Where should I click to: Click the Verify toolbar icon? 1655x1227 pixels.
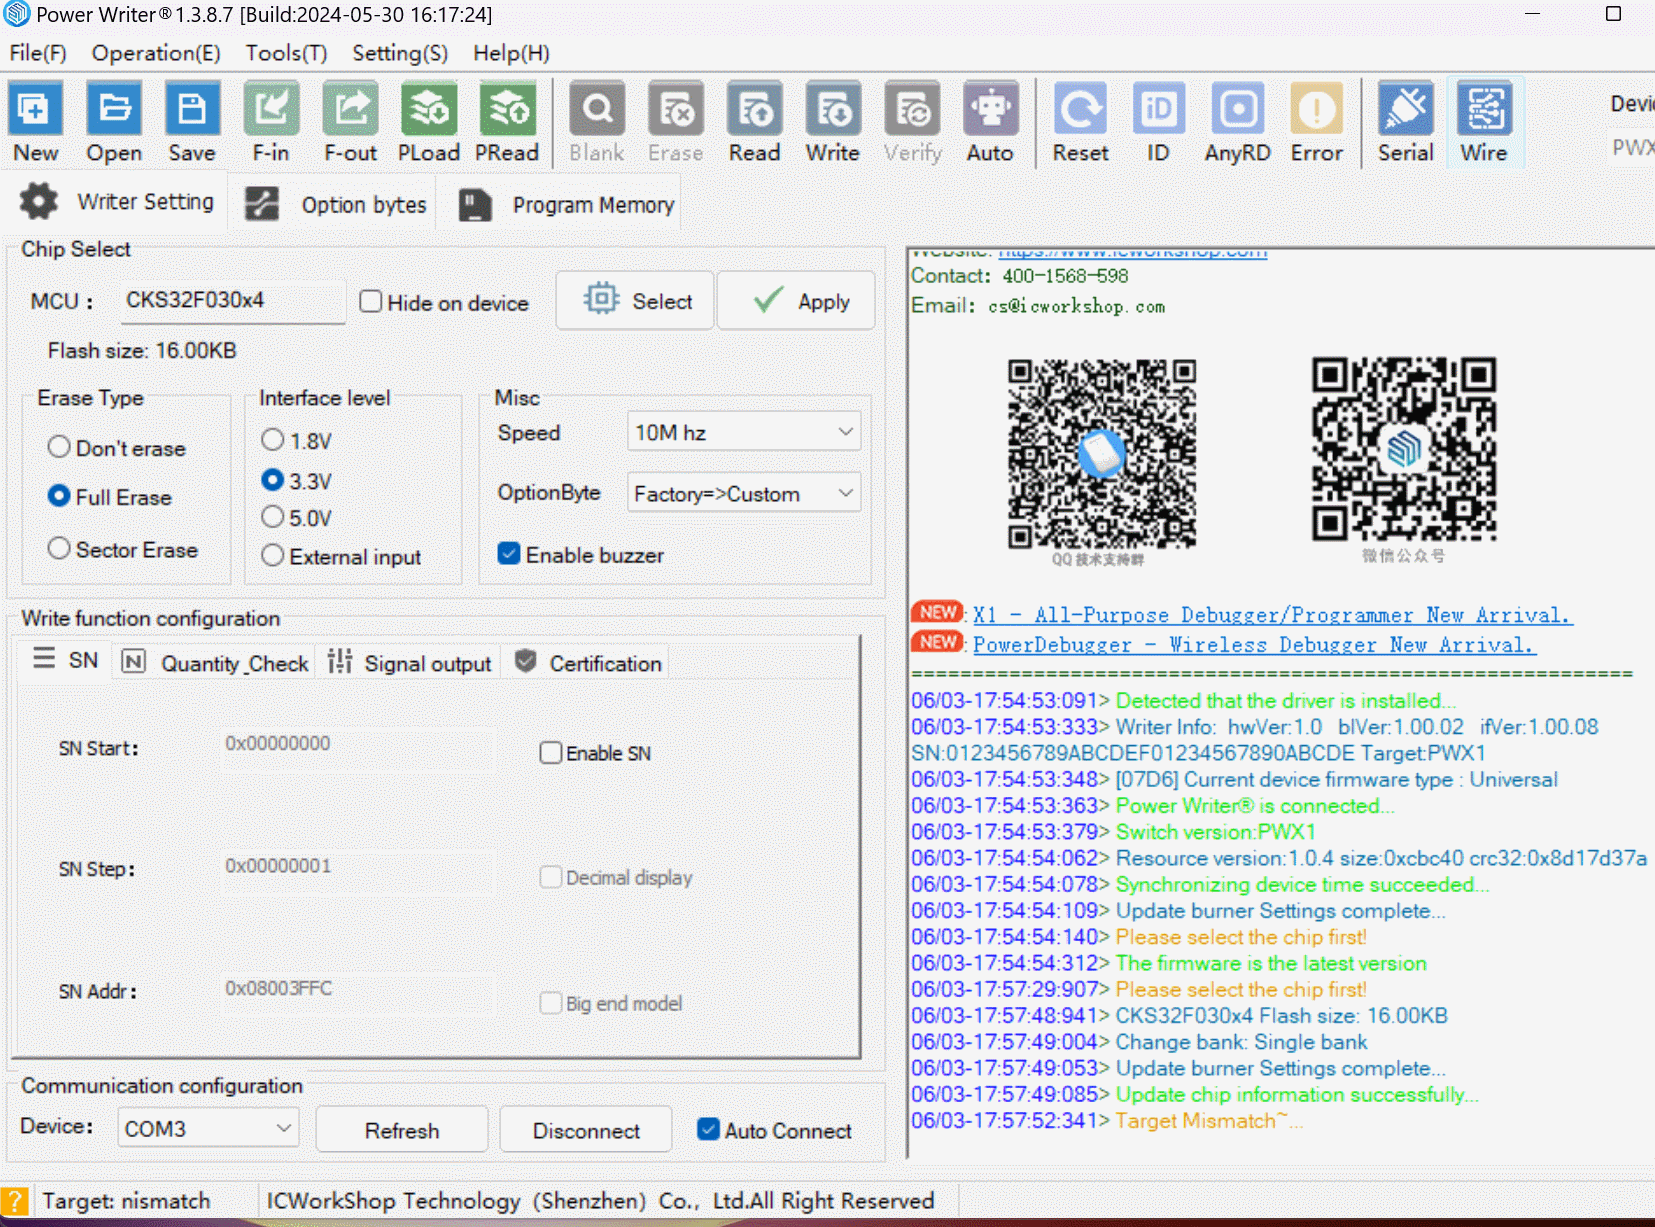(912, 122)
